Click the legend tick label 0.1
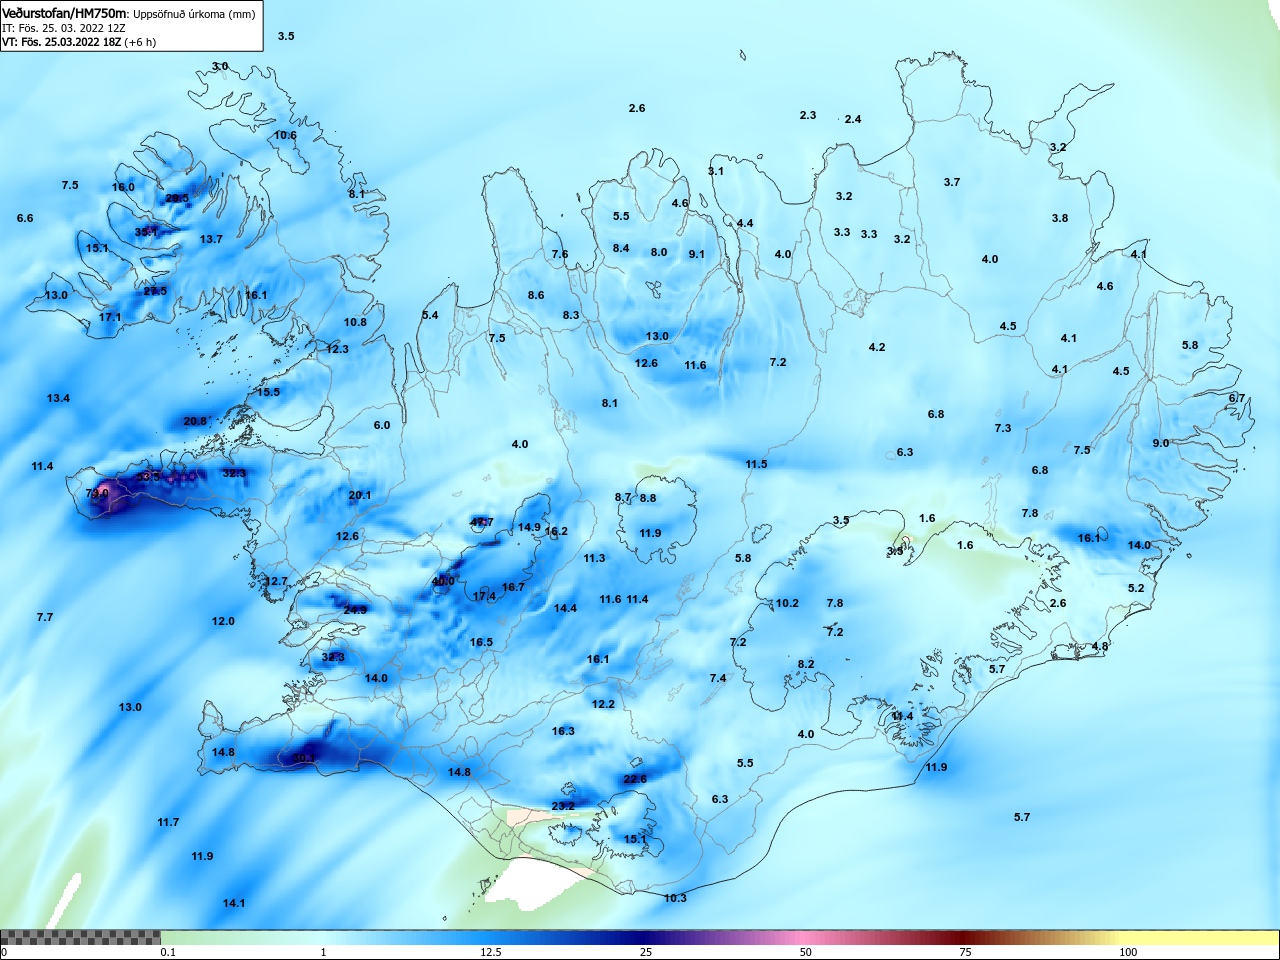The height and width of the screenshot is (960, 1280). (168, 952)
